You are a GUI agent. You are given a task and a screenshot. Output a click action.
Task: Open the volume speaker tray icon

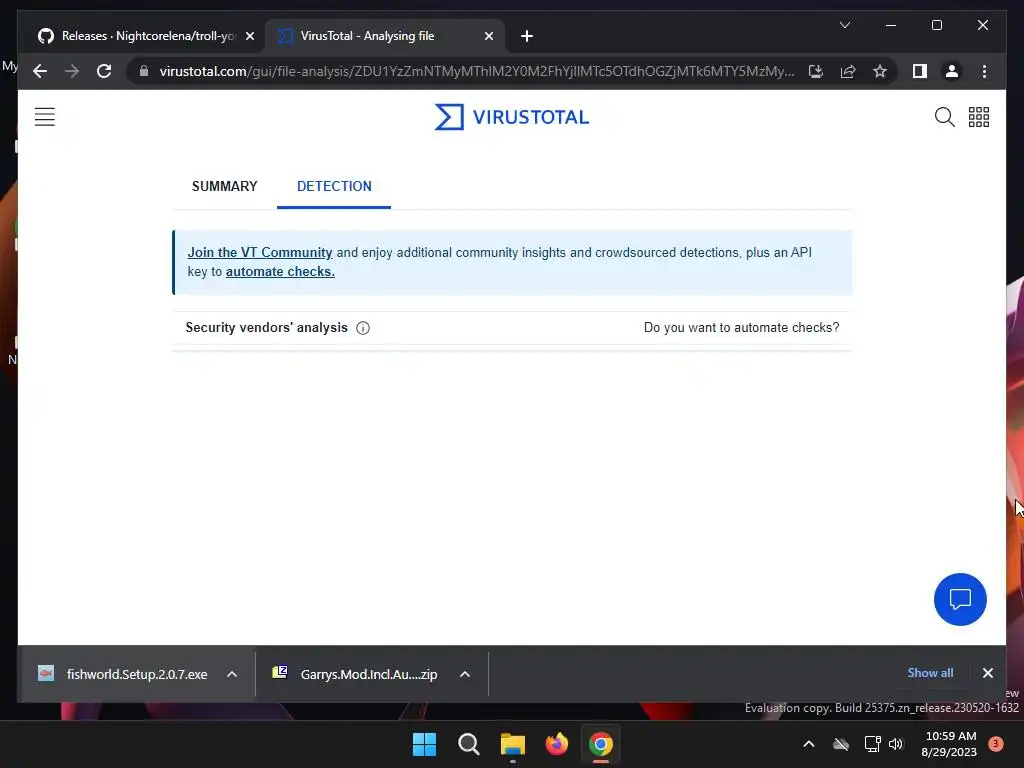tap(896, 744)
